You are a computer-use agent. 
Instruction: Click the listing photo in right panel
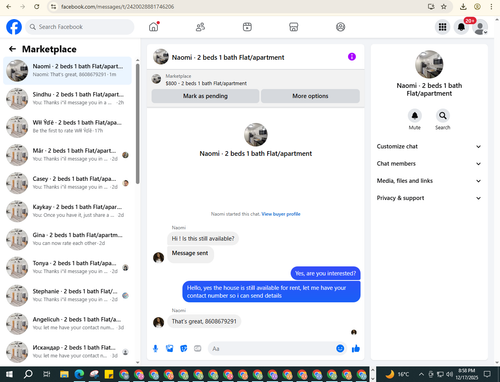click(429, 64)
